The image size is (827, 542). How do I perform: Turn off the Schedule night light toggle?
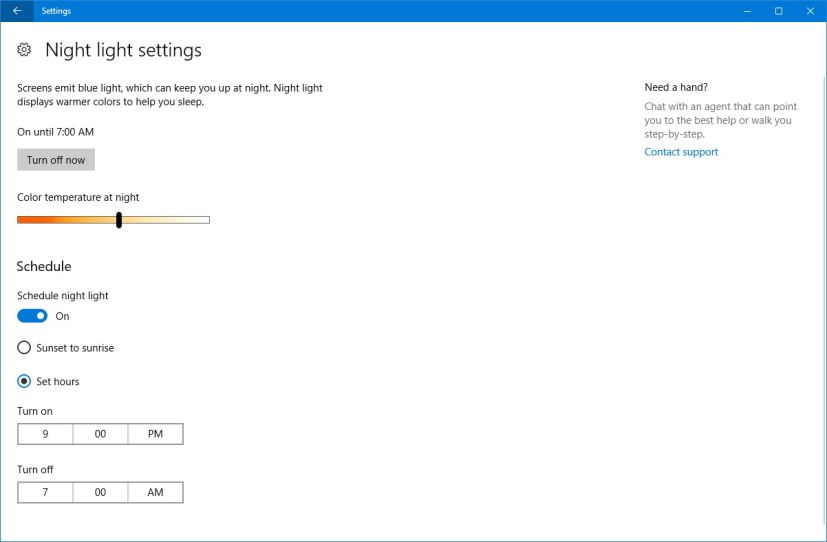(32, 316)
